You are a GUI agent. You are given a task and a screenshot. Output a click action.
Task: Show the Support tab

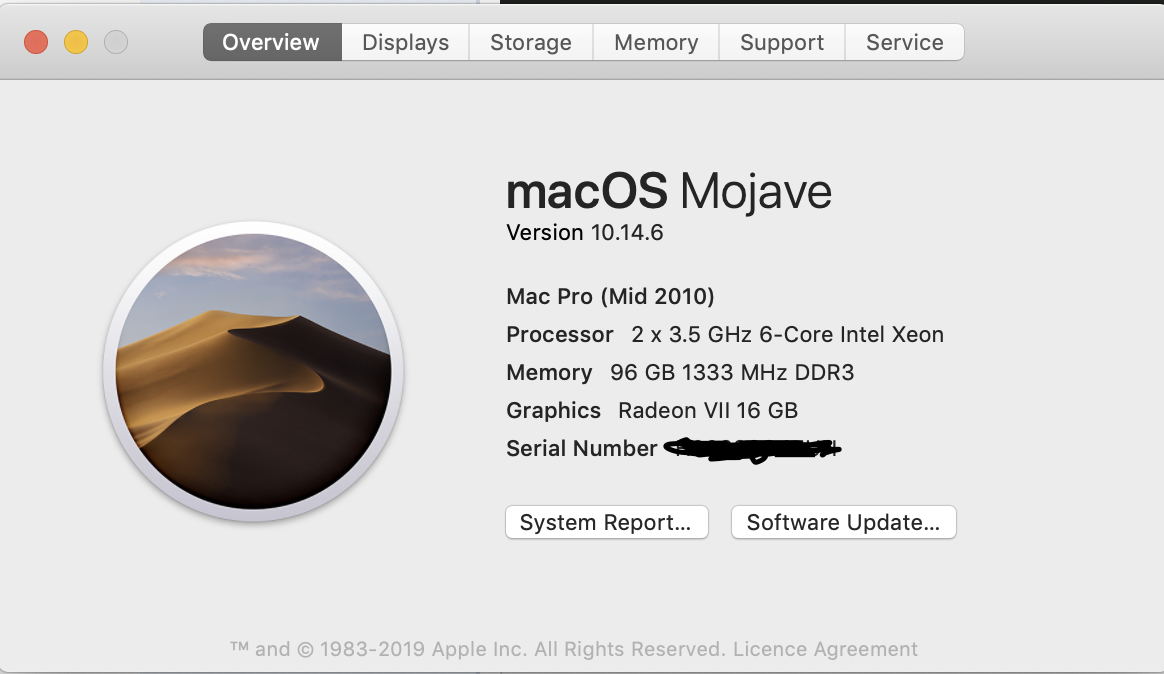[782, 42]
